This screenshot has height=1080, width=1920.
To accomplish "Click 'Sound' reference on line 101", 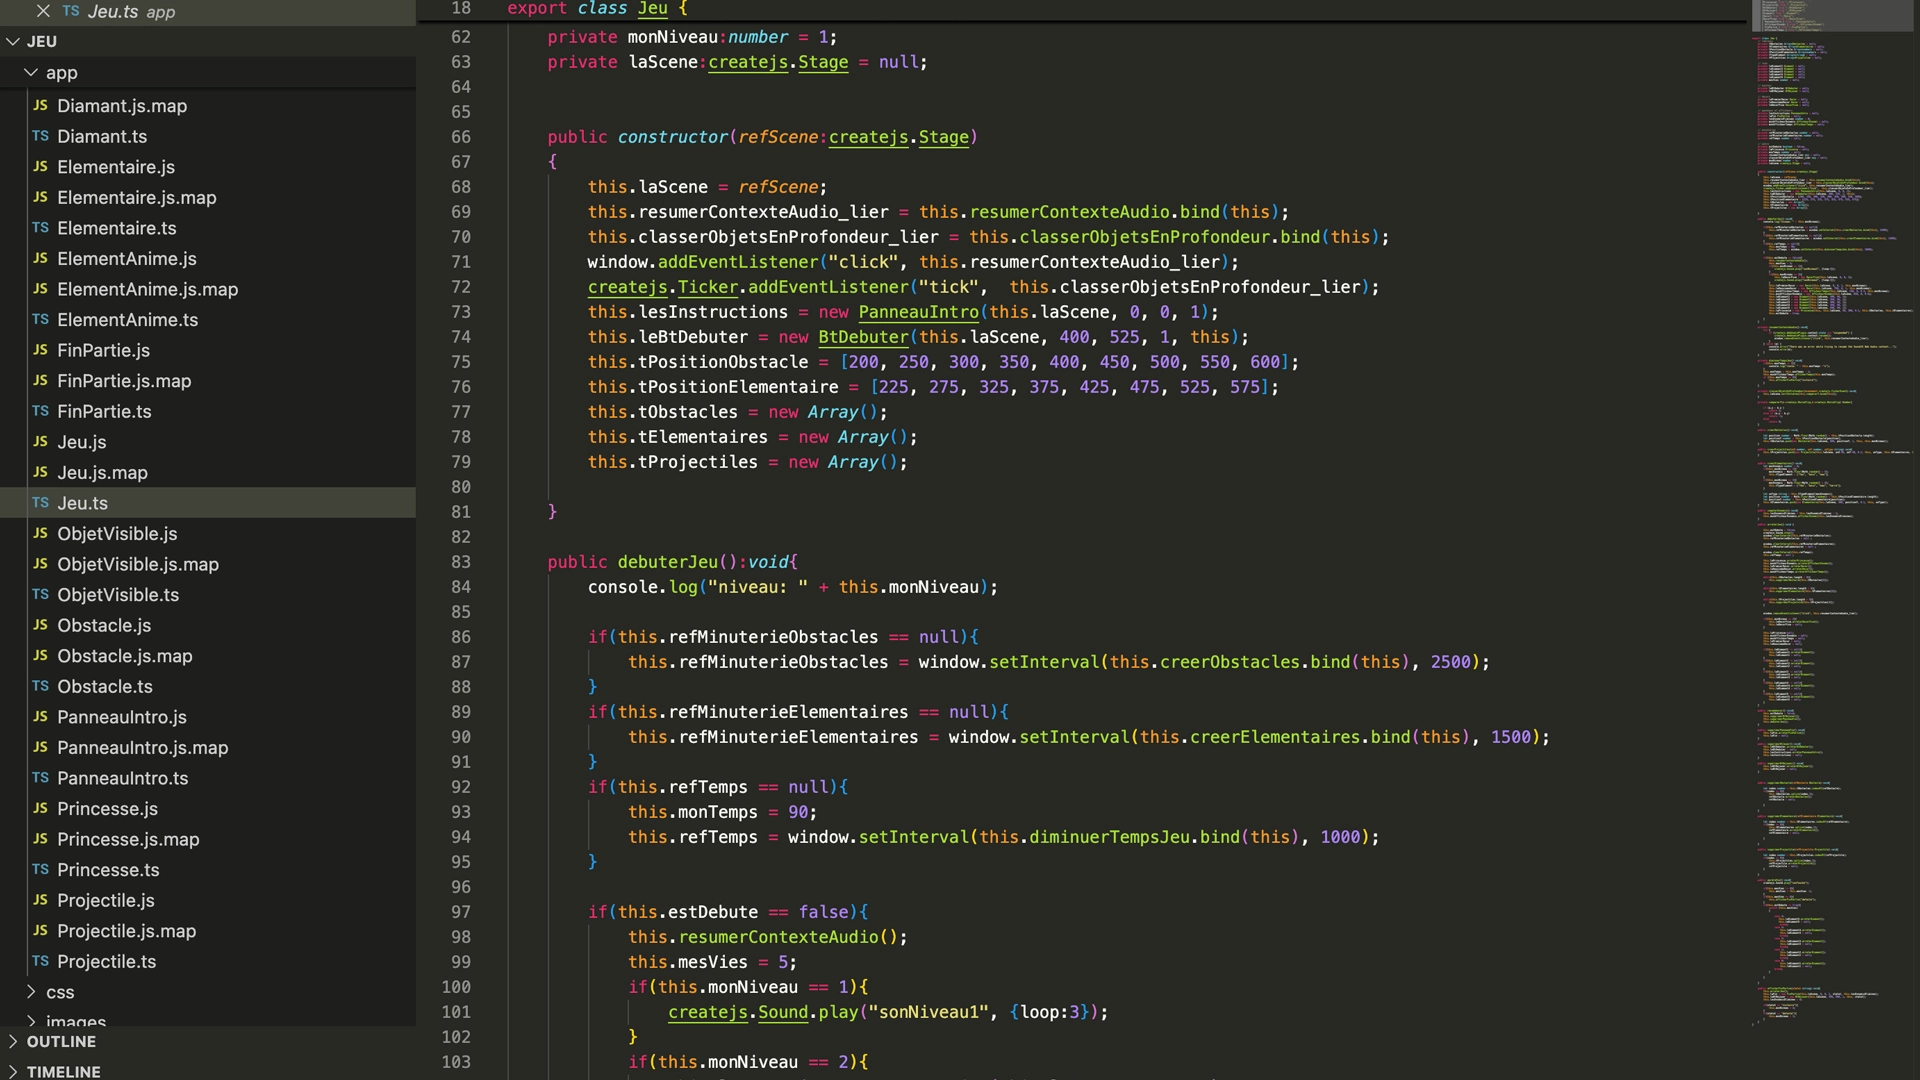I will (783, 1012).
